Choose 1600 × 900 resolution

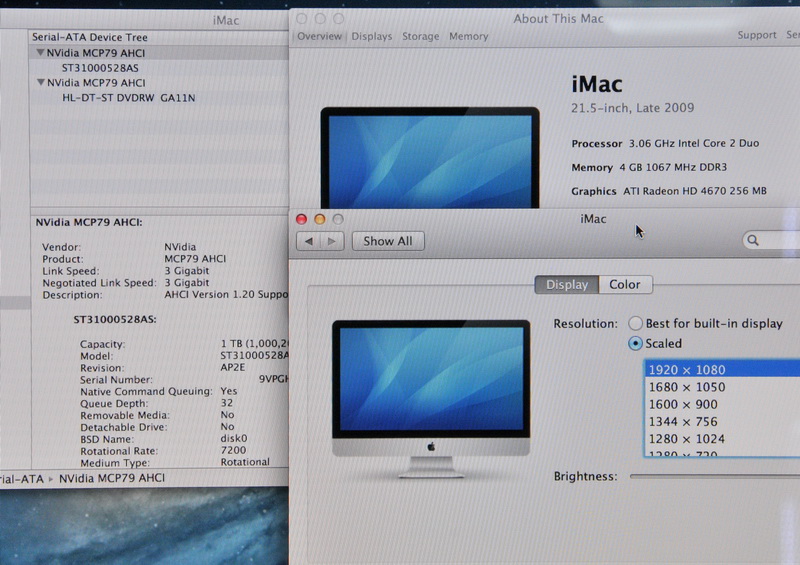pyautogui.click(x=722, y=404)
